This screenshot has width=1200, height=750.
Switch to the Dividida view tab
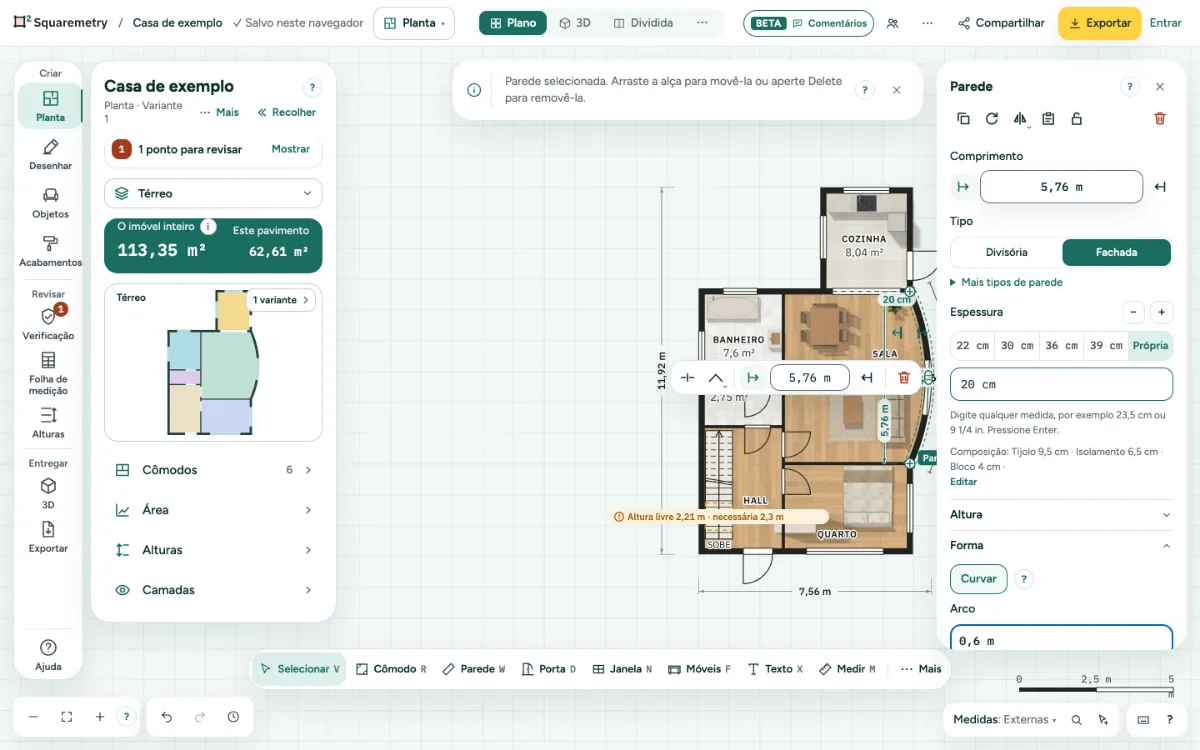[x=643, y=23]
